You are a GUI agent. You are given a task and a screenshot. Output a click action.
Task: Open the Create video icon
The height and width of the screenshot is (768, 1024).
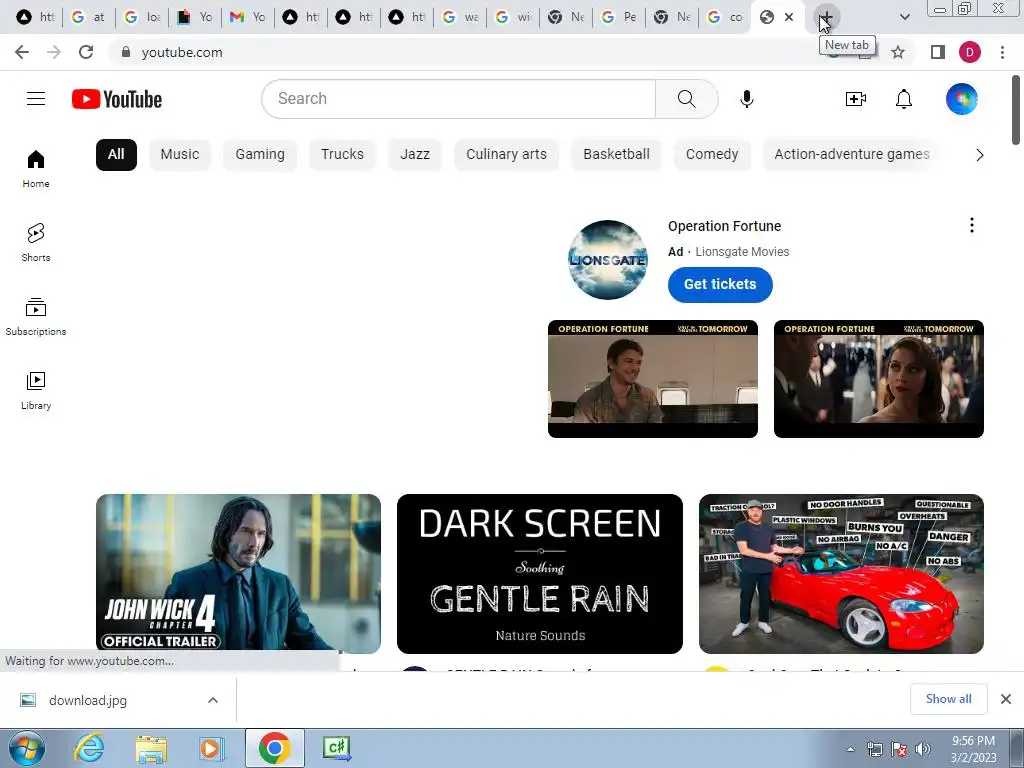856,99
